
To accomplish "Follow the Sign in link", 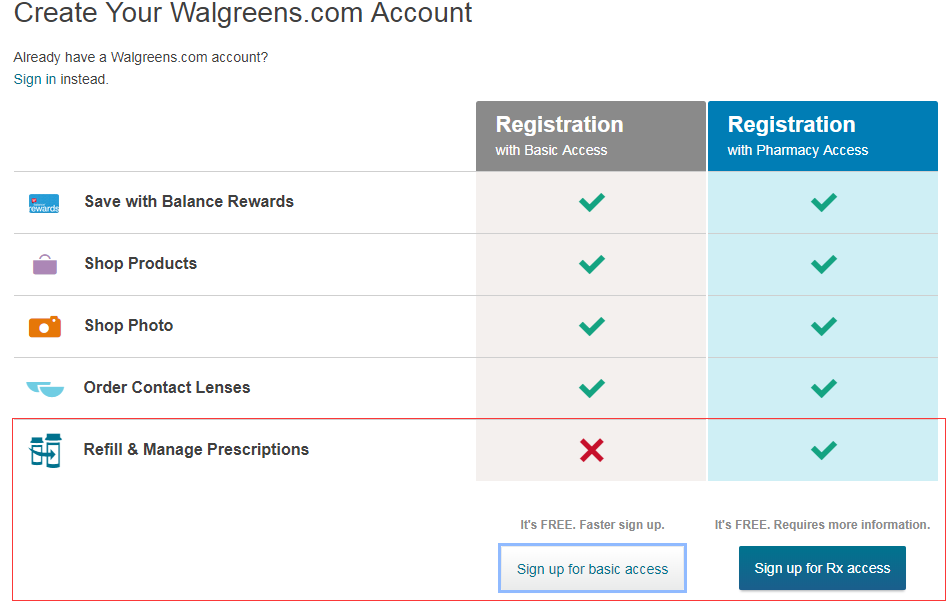I will tap(34, 79).
